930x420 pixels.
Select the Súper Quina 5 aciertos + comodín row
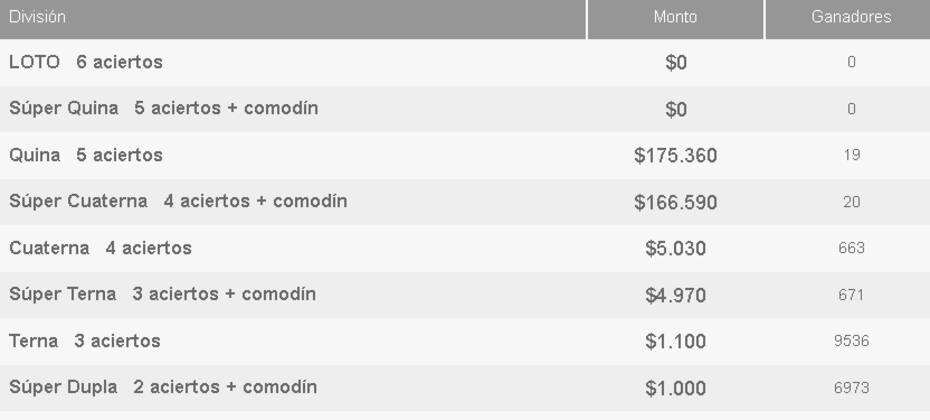[465, 109]
